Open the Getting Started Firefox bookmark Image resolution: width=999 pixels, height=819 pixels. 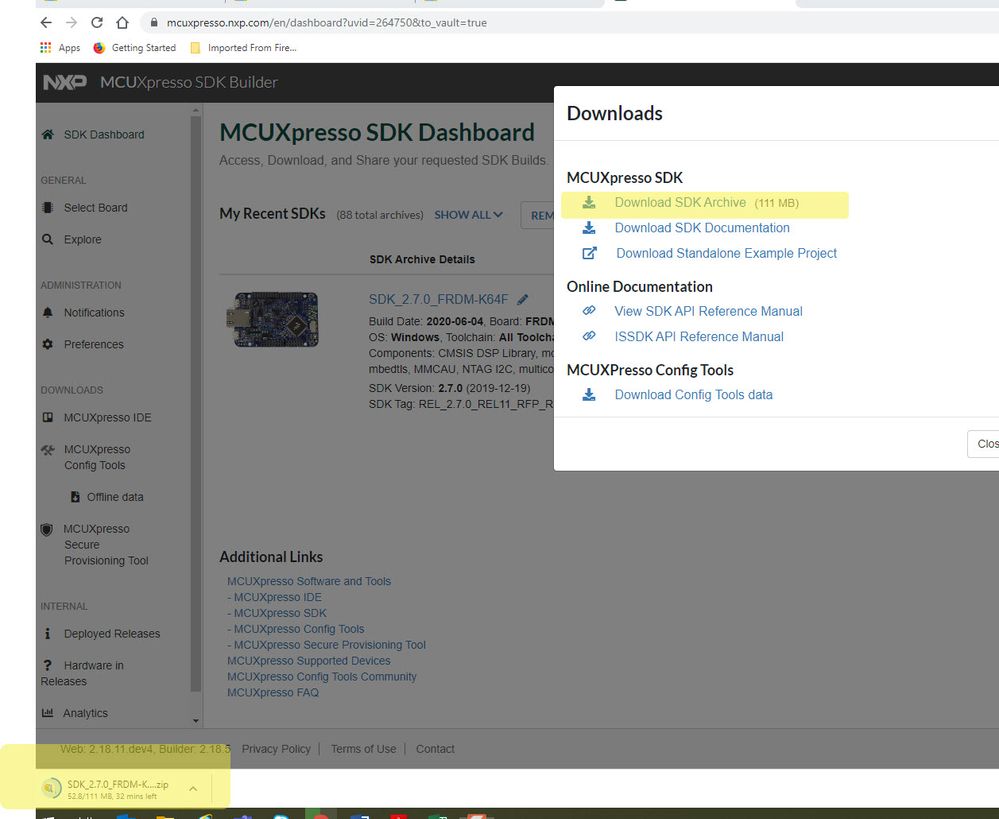pos(134,48)
